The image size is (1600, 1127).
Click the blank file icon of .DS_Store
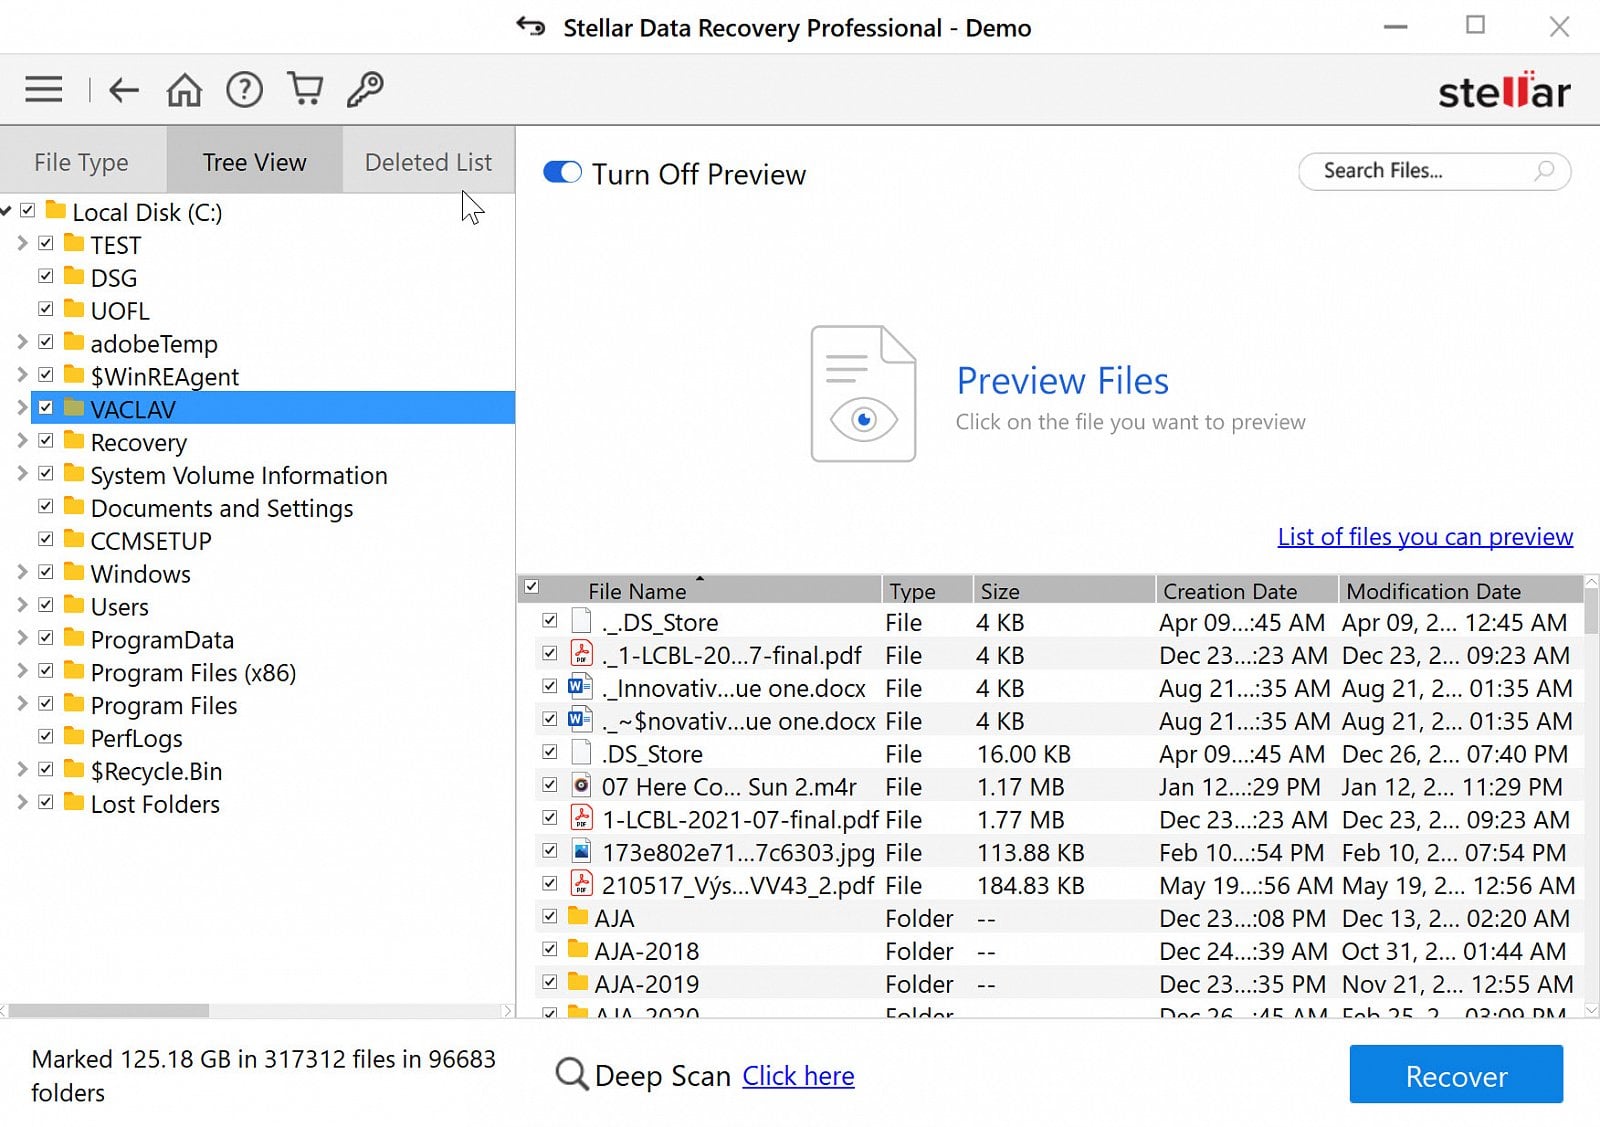581,752
